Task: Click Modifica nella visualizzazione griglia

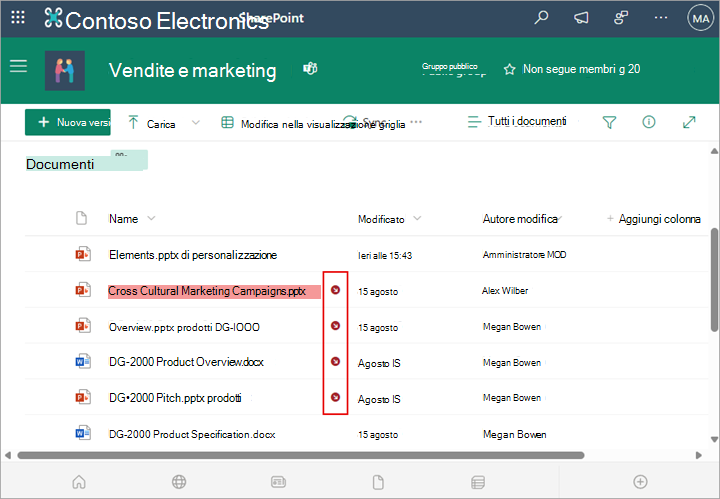Action: pyautogui.click(x=313, y=123)
